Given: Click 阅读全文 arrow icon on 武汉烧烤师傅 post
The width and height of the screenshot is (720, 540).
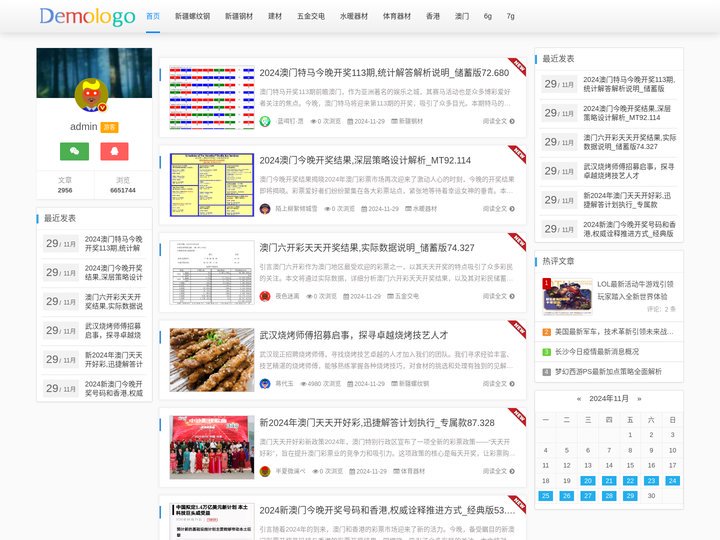Looking at the screenshot, I should [x=512, y=384].
